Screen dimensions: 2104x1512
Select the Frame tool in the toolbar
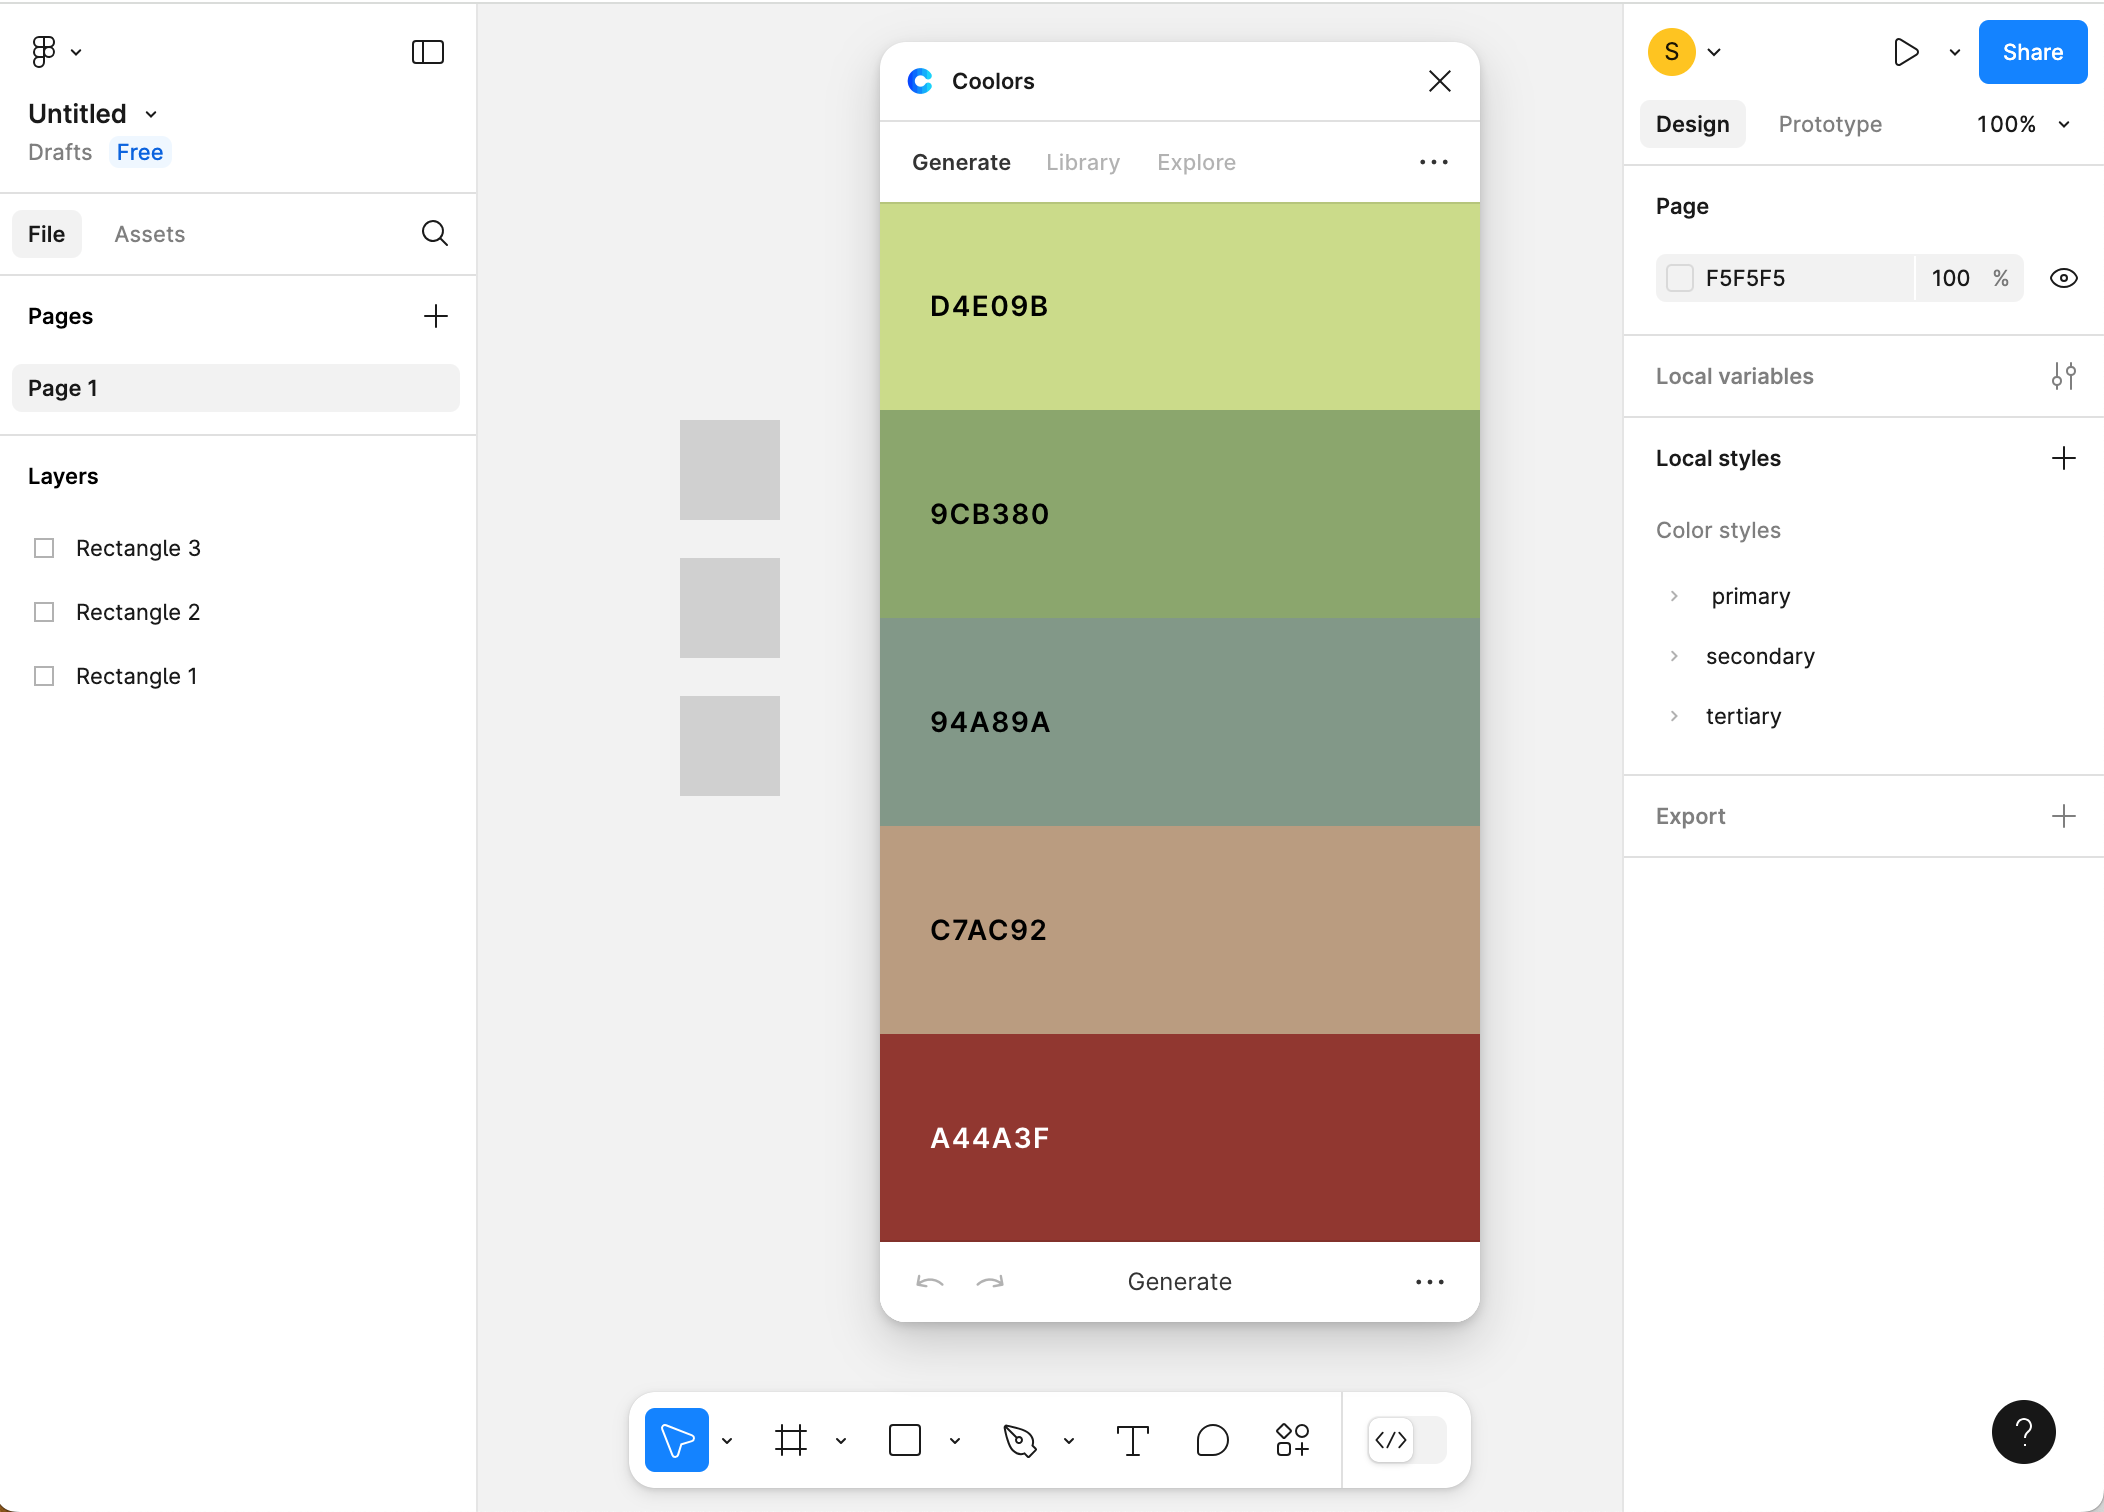coord(790,1440)
